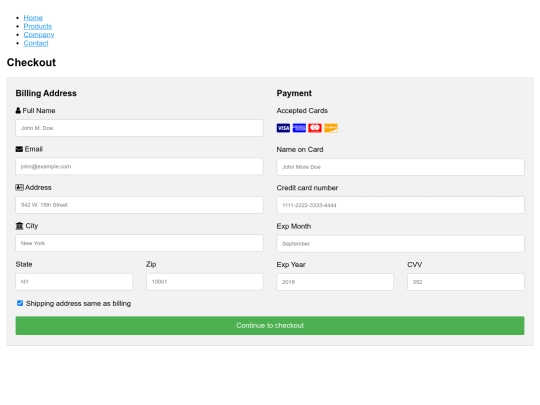Click the Exp Month label

pyautogui.click(x=294, y=226)
